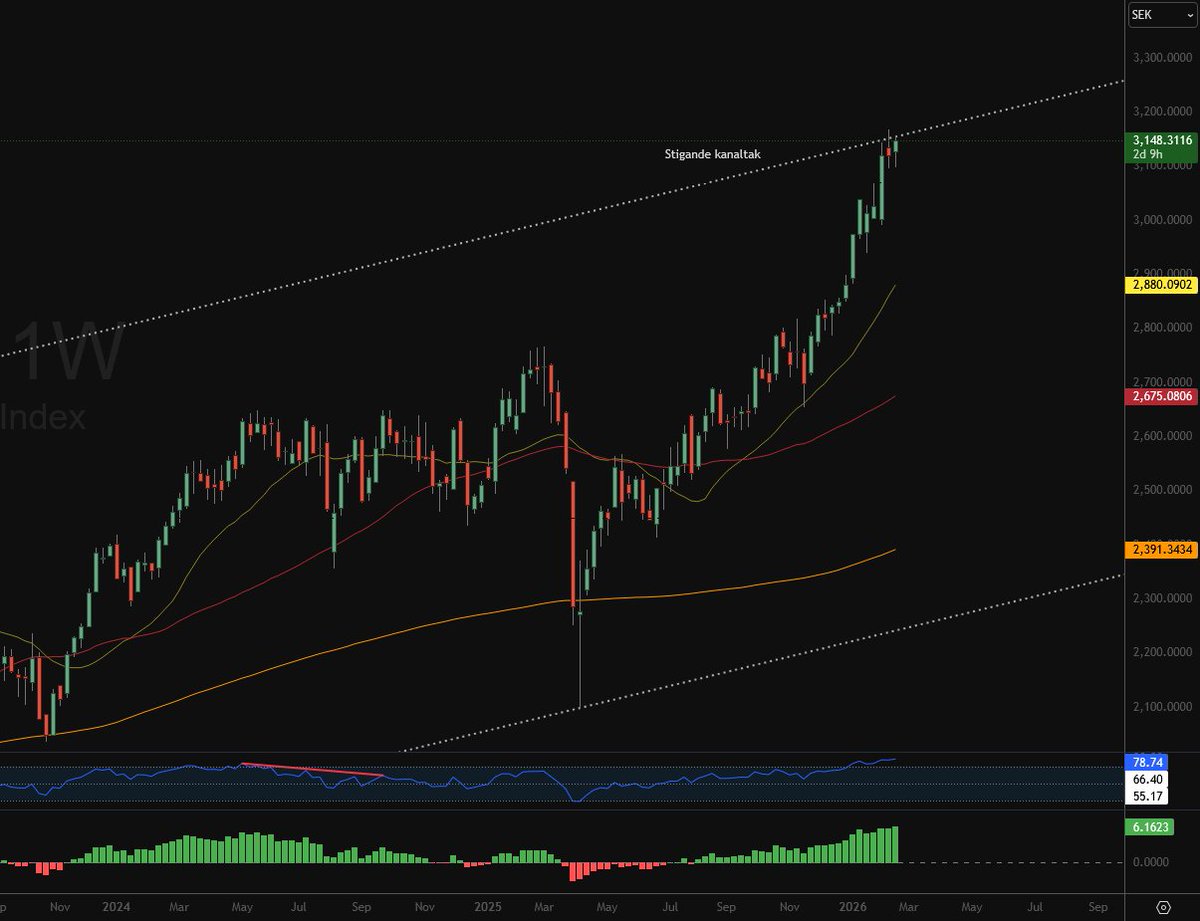Click the blue RSI value 78.74
Viewport: 1200px width, 921px height.
point(1145,762)
